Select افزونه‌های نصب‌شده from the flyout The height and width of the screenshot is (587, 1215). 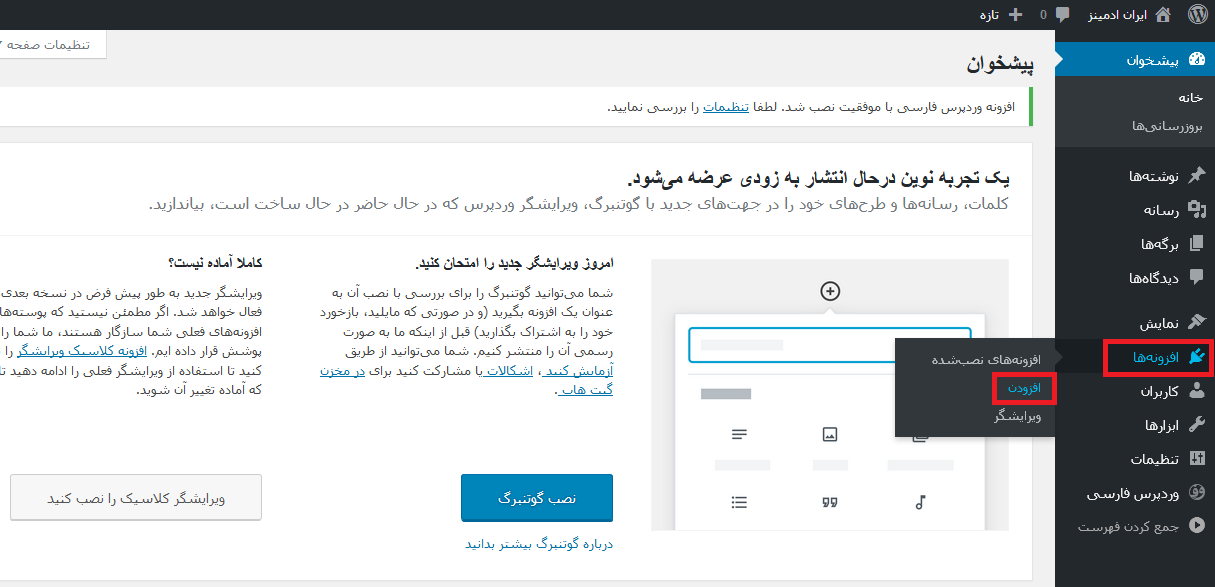(987, 359)
